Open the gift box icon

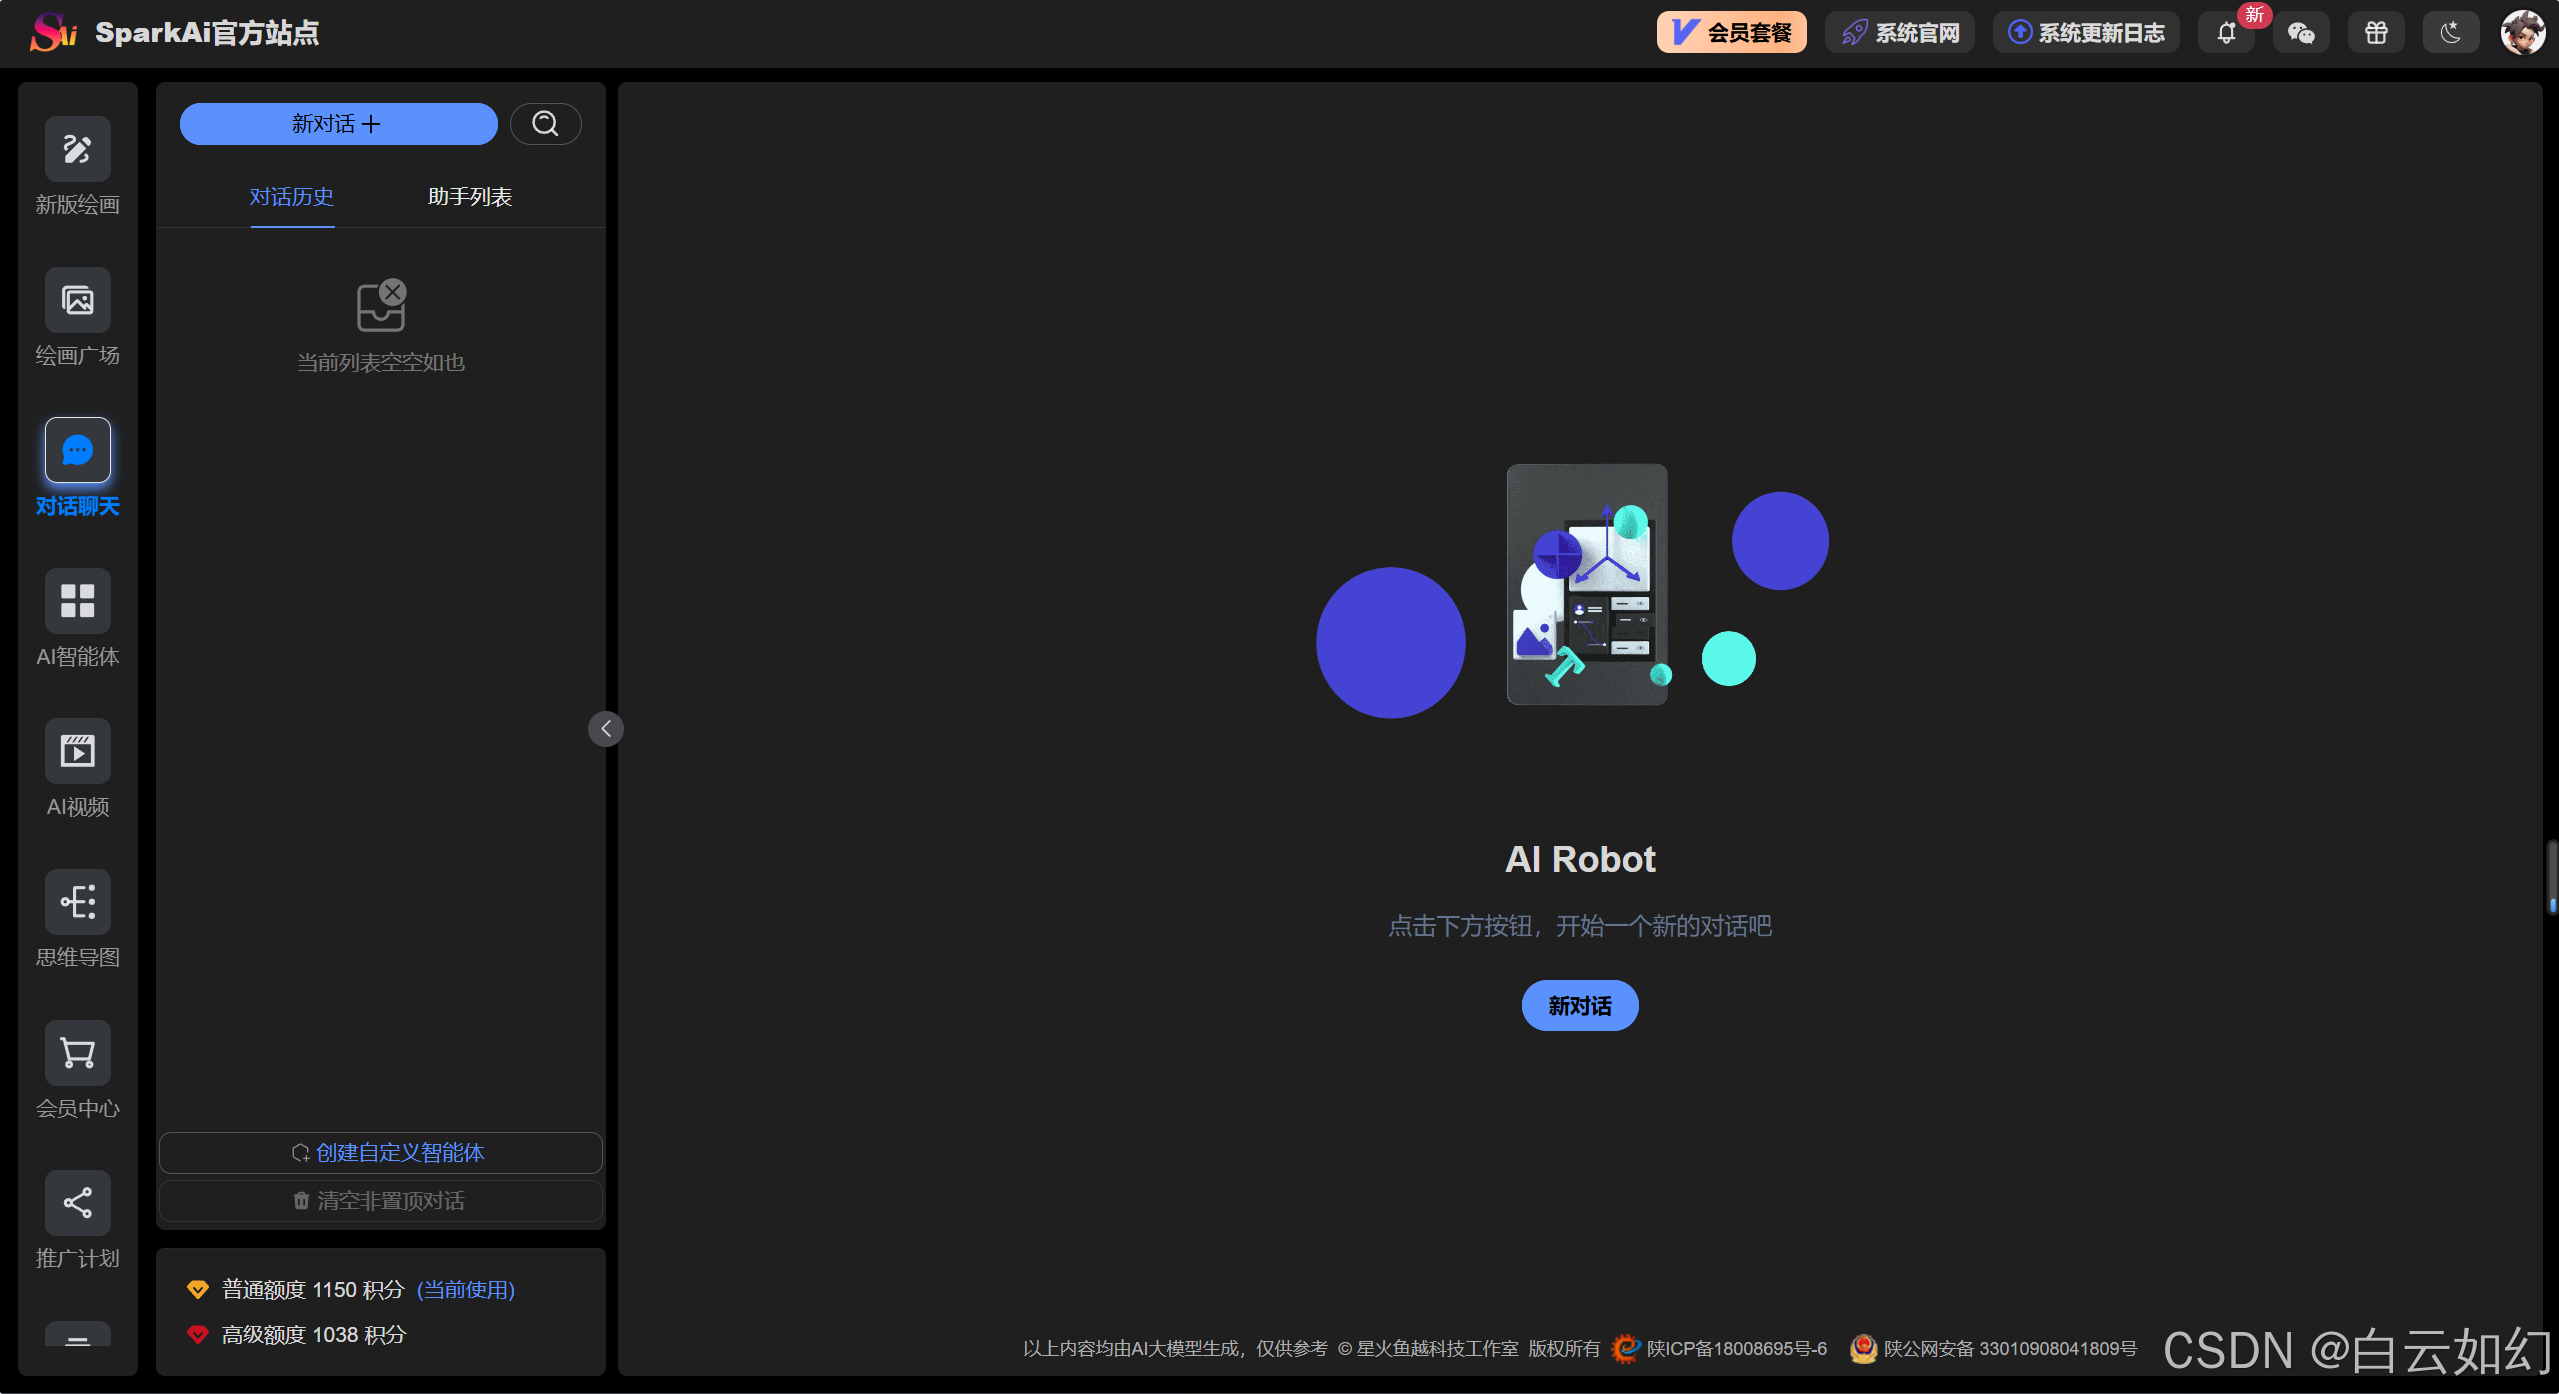pos(2376,33)
